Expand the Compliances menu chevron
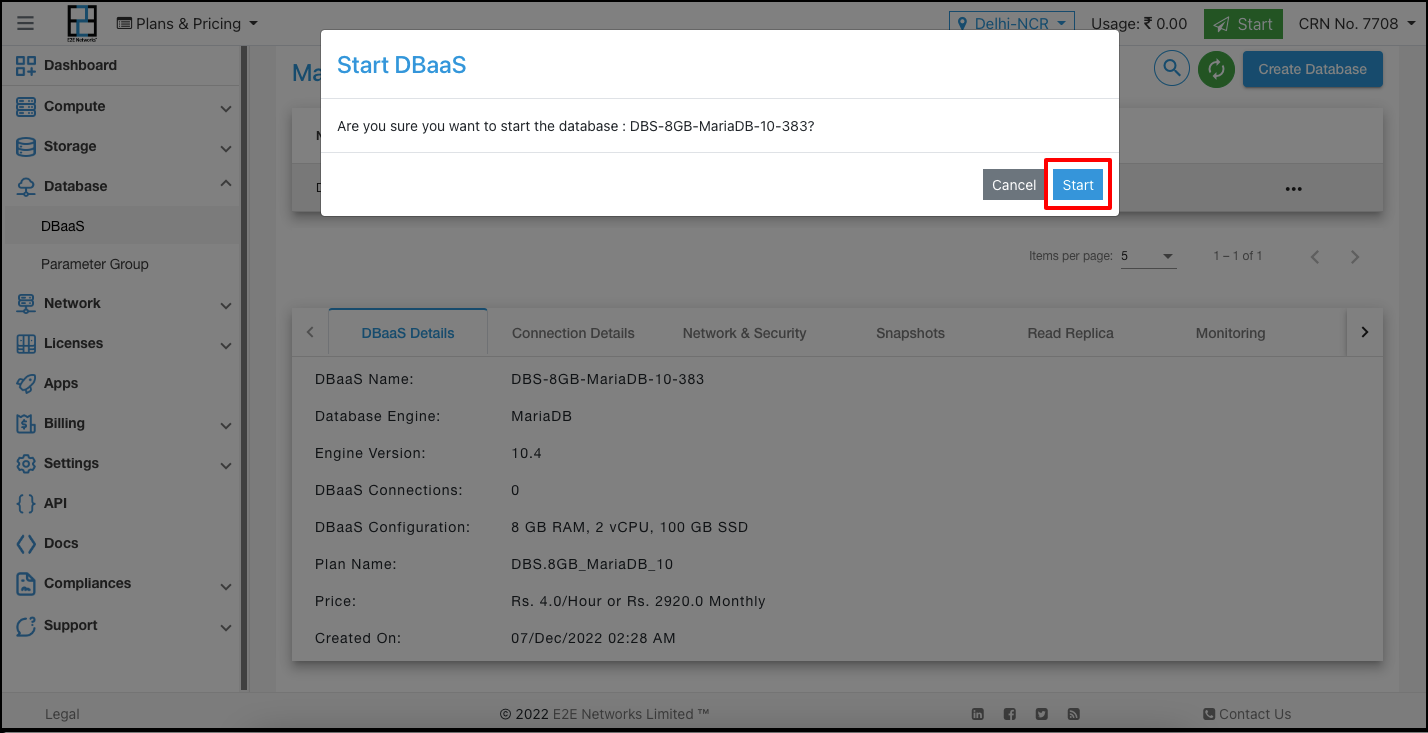 pyautogui.click(x=226, y=585)
